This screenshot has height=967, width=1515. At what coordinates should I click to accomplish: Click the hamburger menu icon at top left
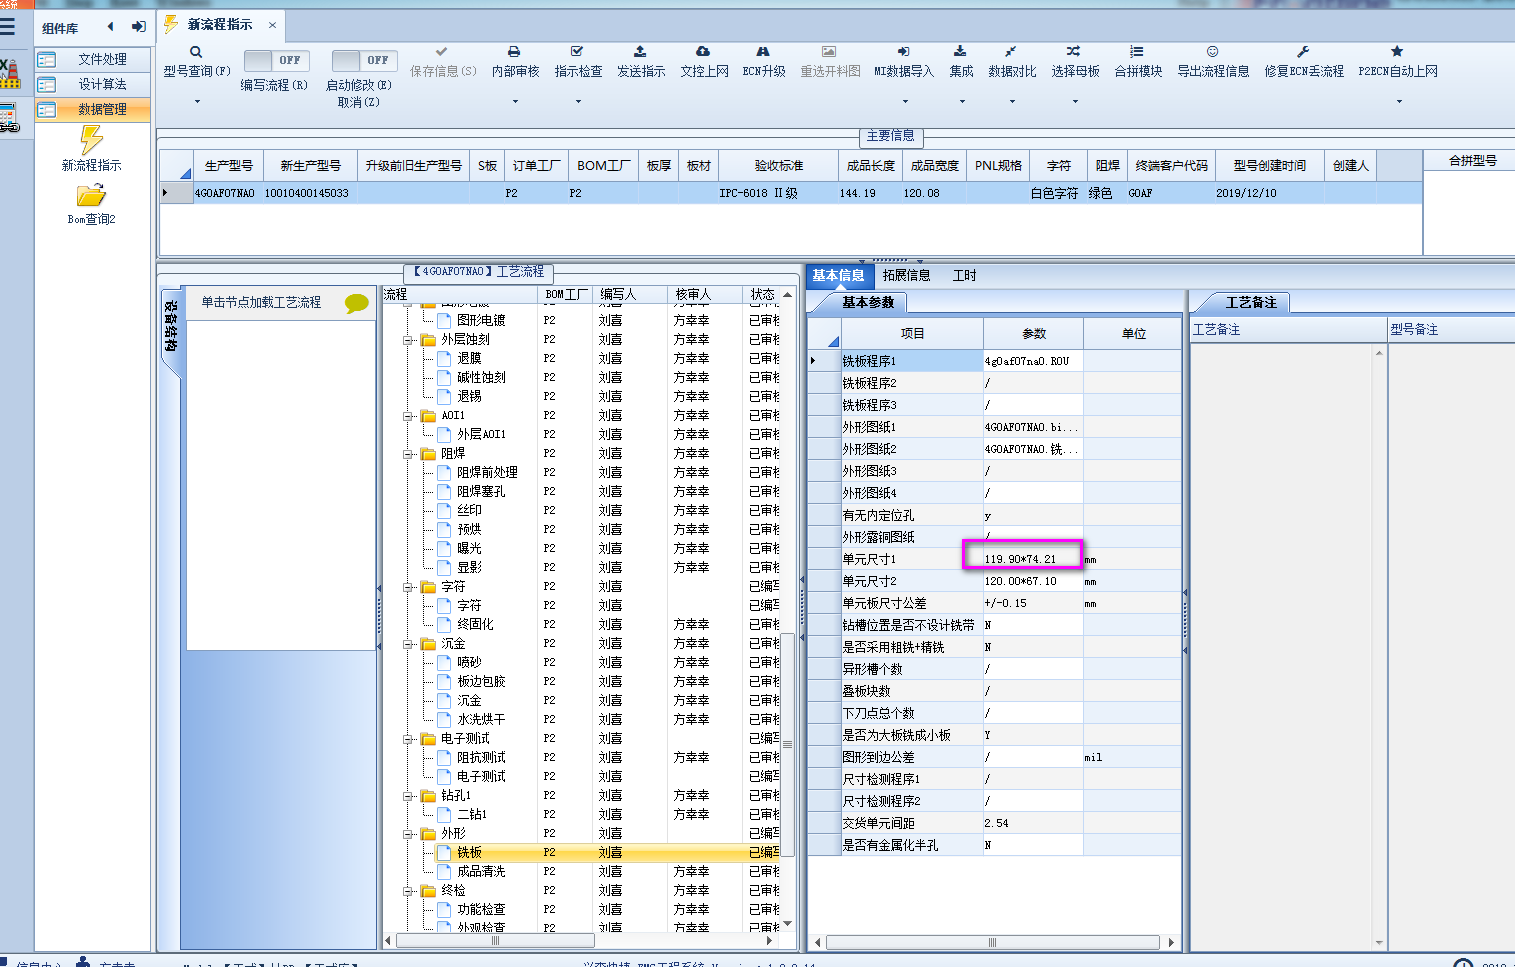pos(8,27)
